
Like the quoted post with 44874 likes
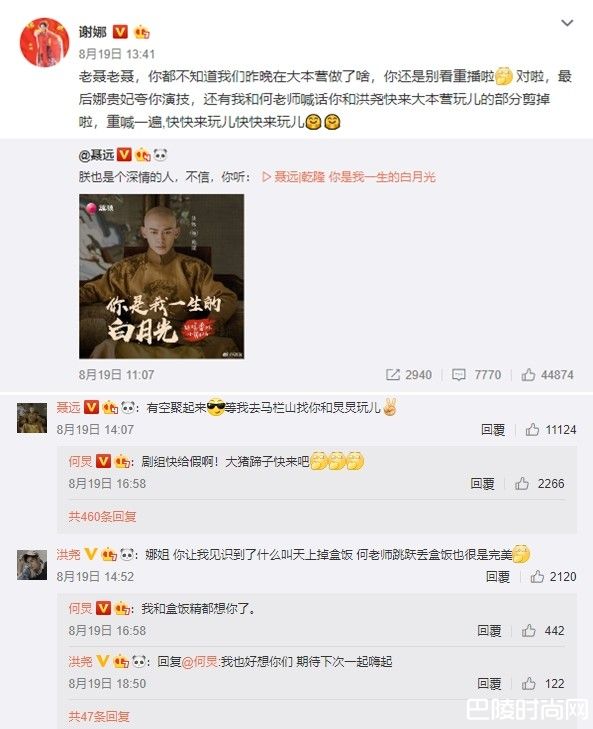point(547,375)
